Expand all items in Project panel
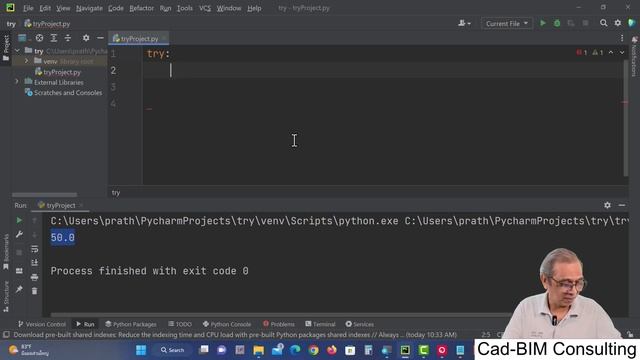Screen dimensions: 640x360 [53, 38]
